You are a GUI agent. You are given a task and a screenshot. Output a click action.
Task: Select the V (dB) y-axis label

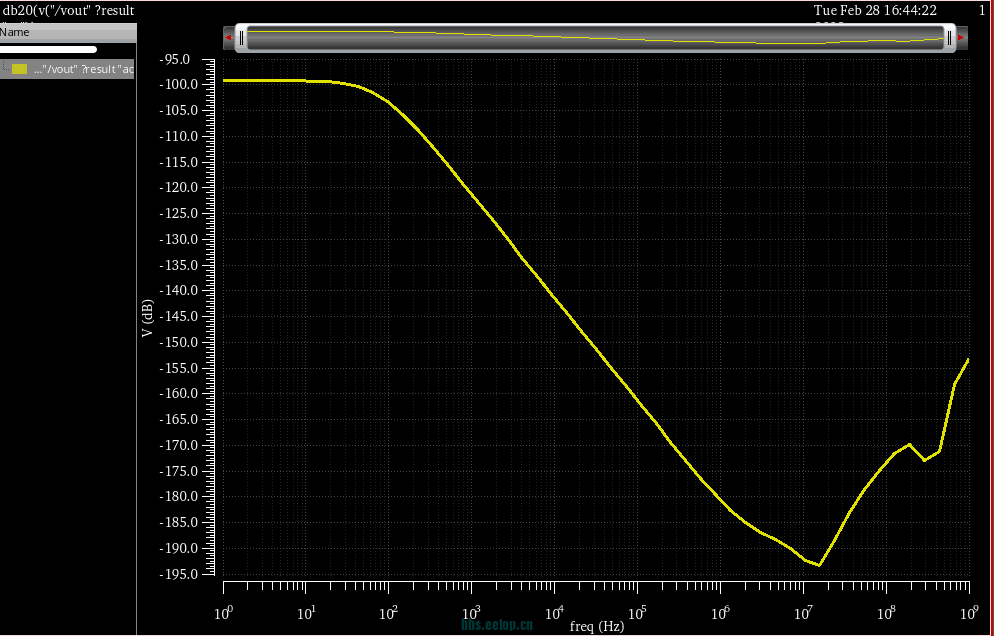(x=147, y=318)
